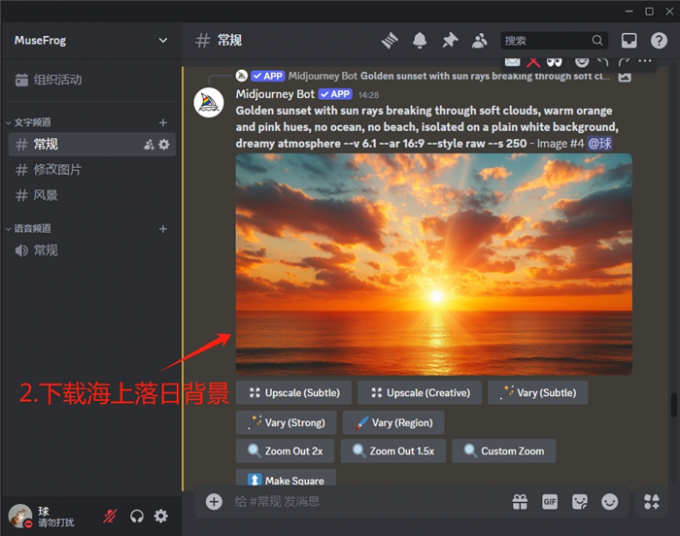The width and height of the screenshot is (680, 536).
Task: Click Vary (Region) button
Action: click(x=393, y=422)
